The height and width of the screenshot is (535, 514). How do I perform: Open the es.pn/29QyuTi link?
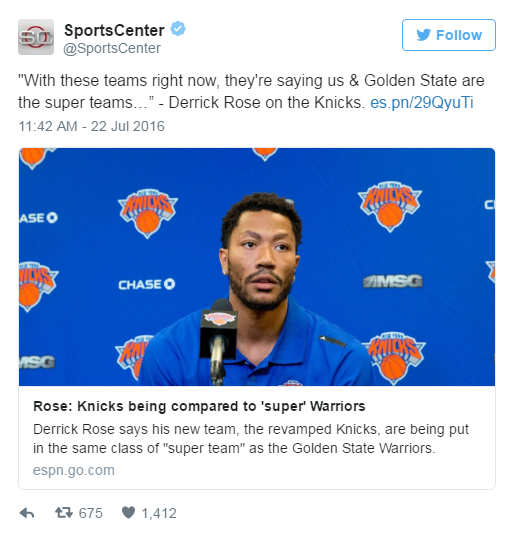[422, 102]
